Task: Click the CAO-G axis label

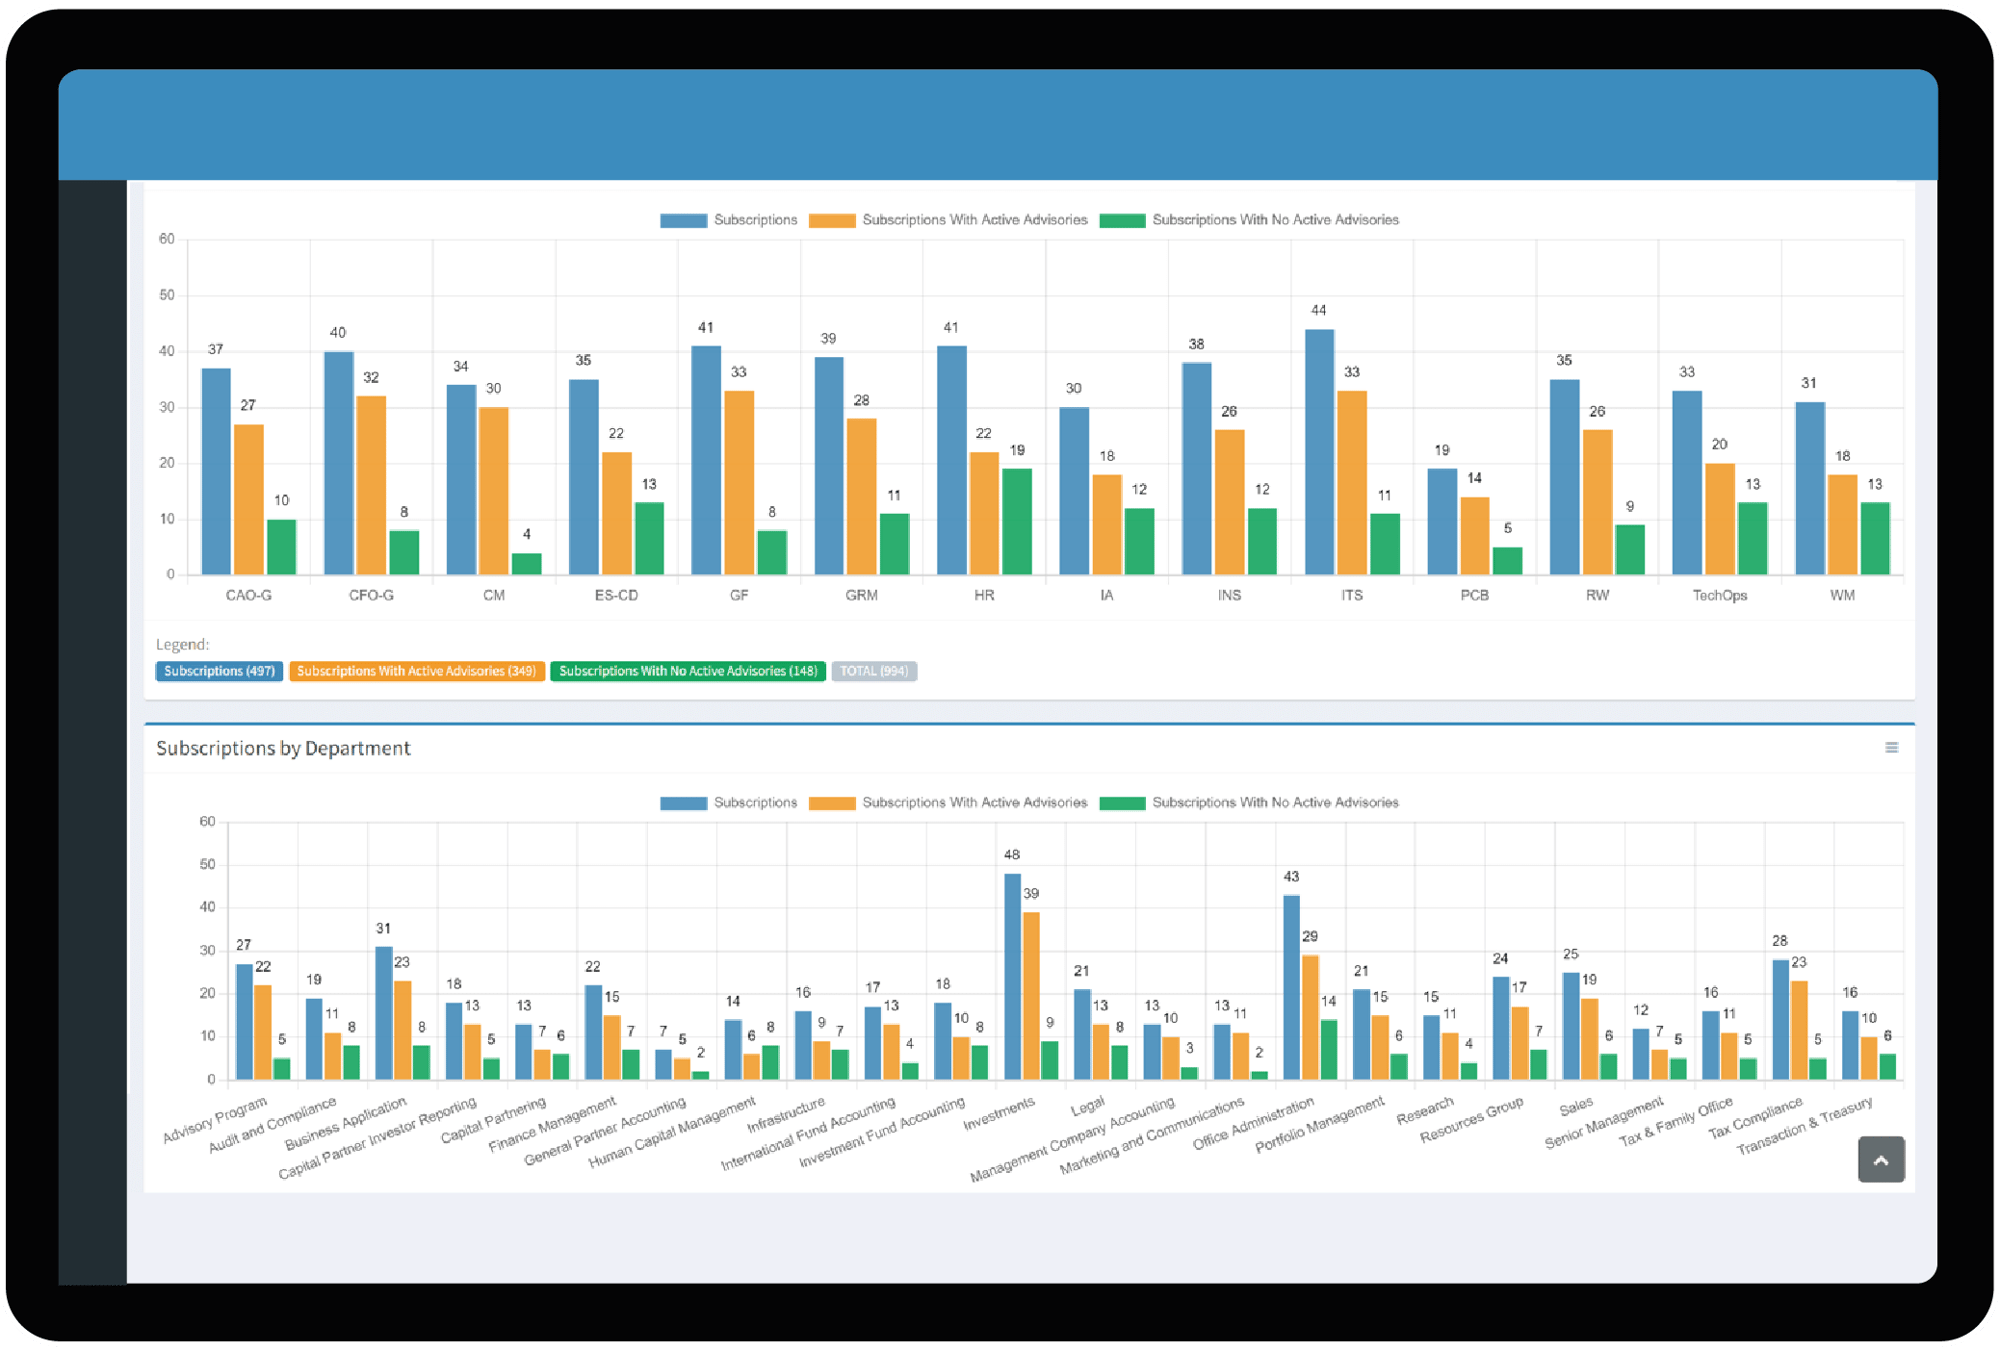Action: point(248,595)
